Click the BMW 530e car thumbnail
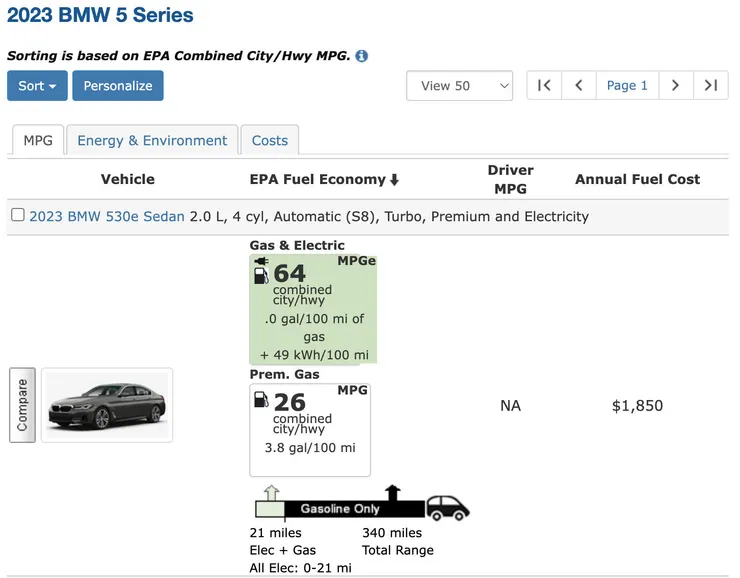Screen dimensions: 740x578 107,405
